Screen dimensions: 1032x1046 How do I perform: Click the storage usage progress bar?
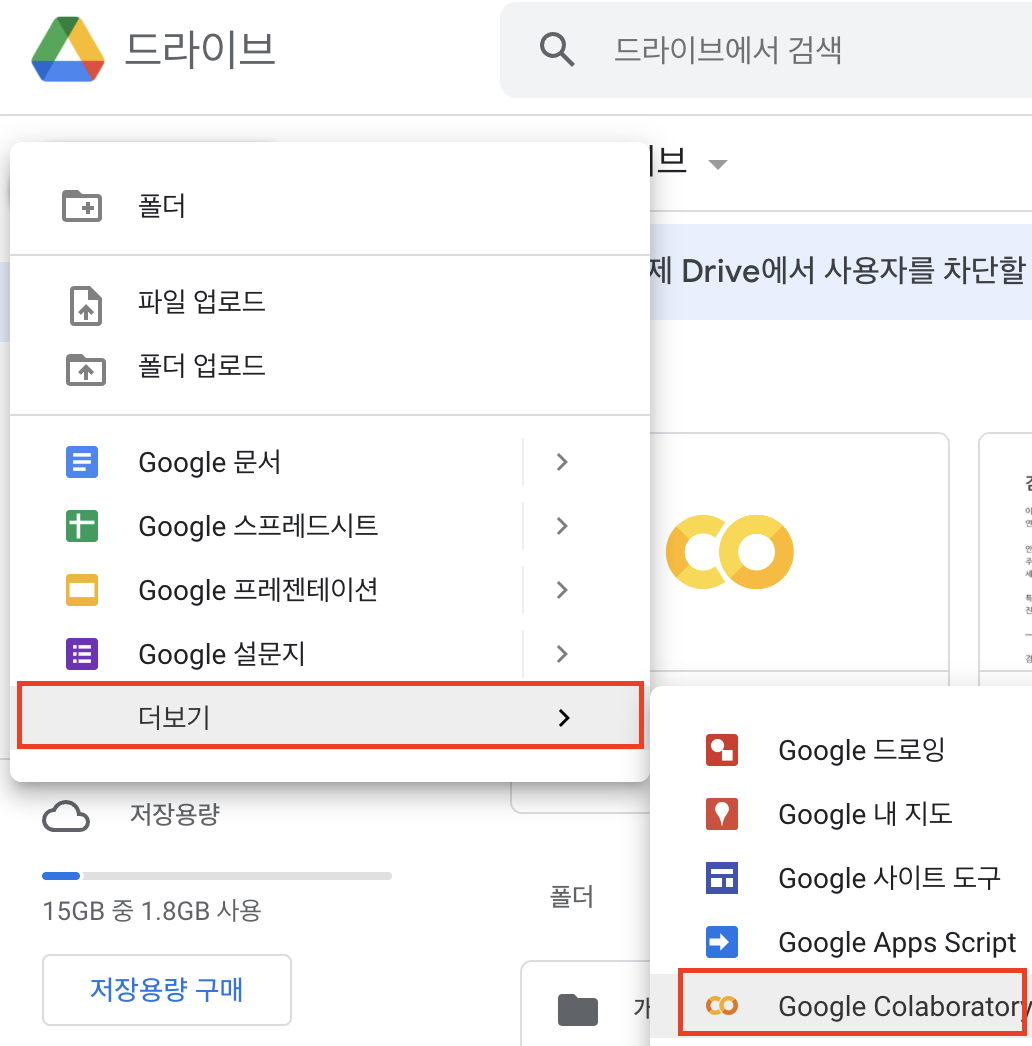pyautogui.click(x=217, y=876)
